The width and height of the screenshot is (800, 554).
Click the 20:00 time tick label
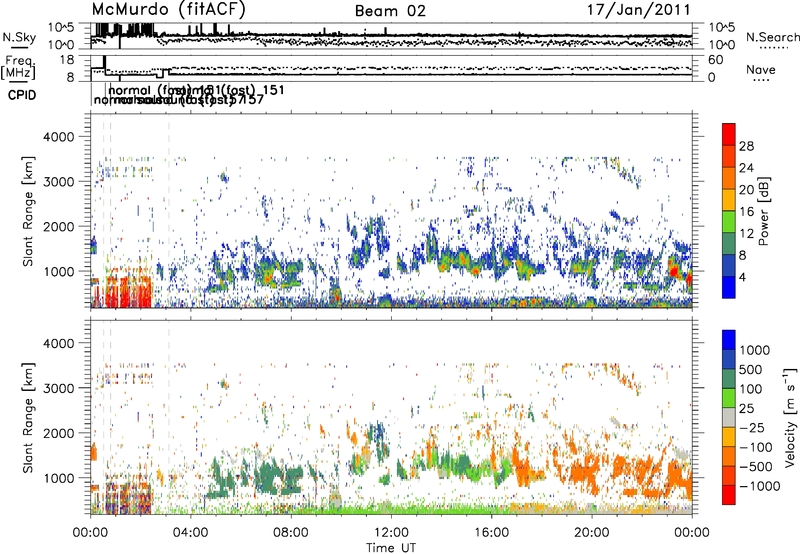(592, 533)
